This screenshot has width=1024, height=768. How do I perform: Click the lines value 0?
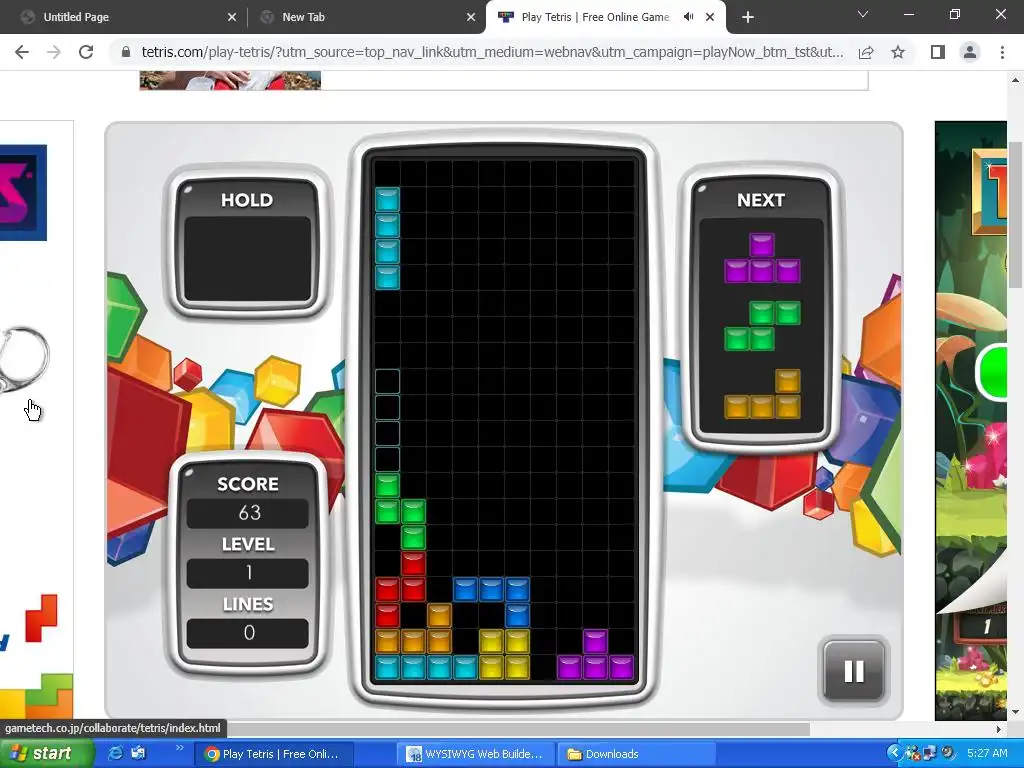click(x=248, y=633)
